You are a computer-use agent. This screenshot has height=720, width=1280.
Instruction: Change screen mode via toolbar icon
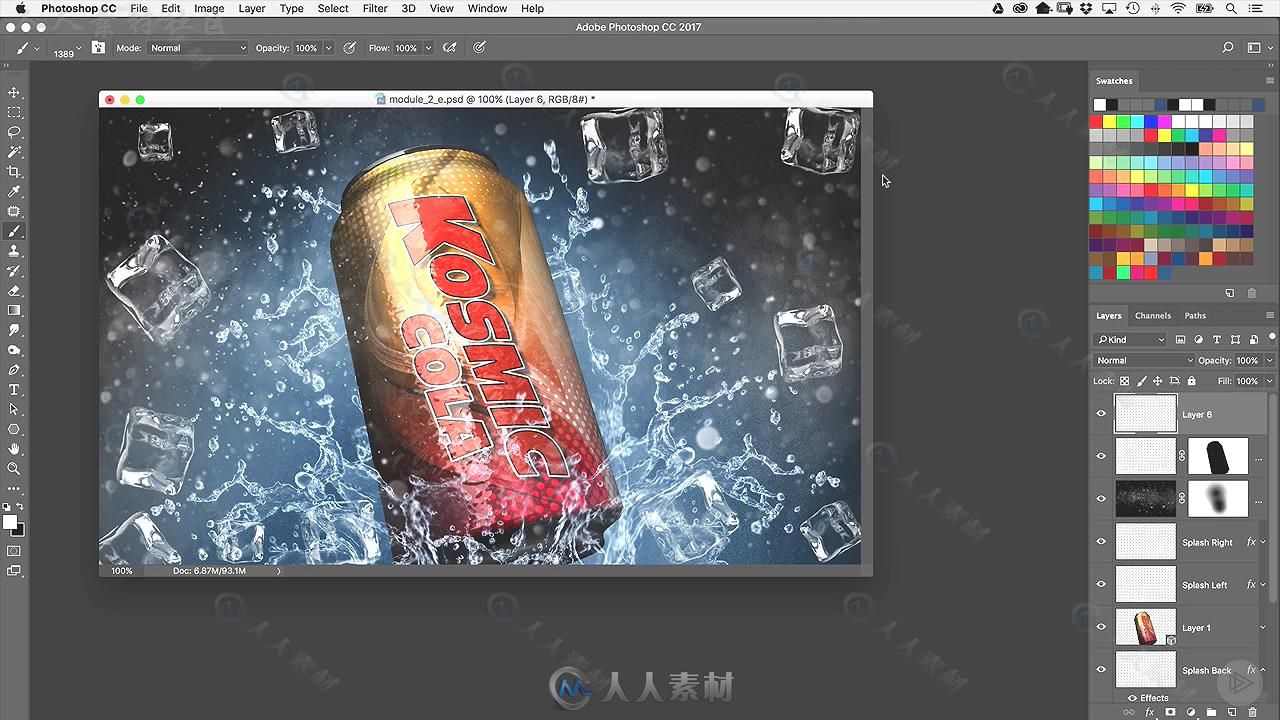pyautogui.click(x=14, y=571)
